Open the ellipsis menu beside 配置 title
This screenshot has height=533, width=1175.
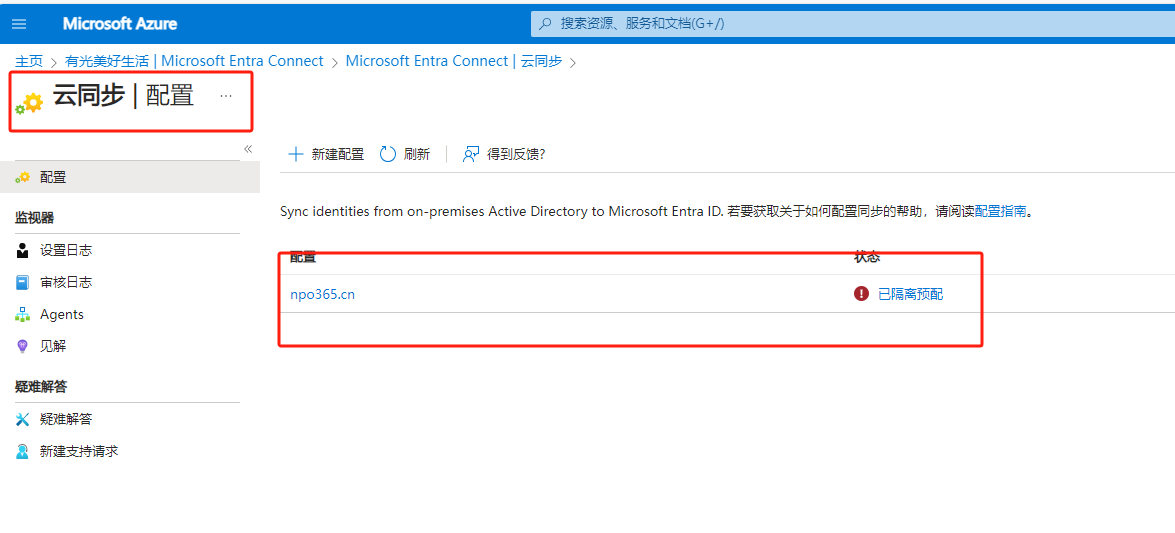(226, 96)
